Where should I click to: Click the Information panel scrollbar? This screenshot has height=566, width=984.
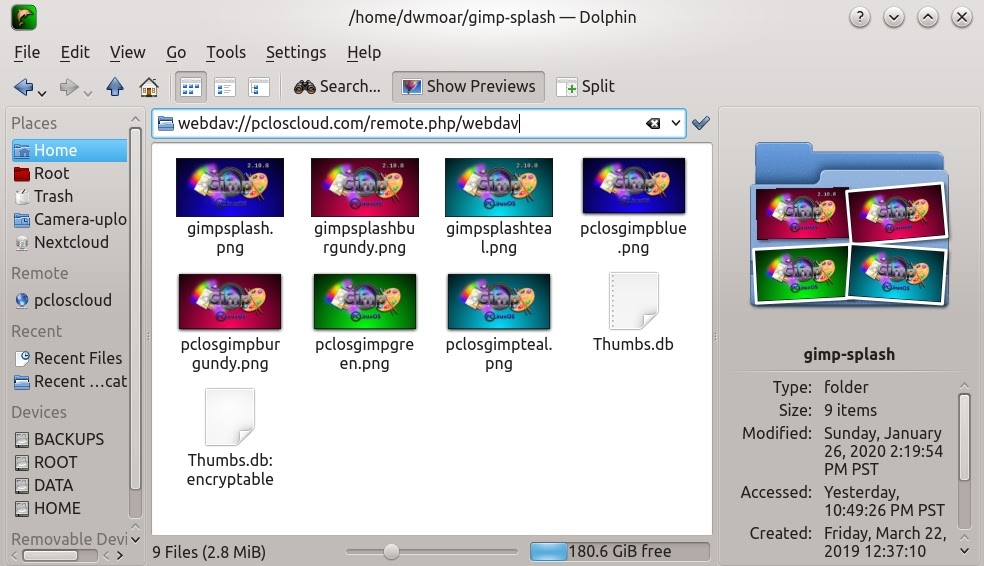pyautogui.click(x=965, y=437)
